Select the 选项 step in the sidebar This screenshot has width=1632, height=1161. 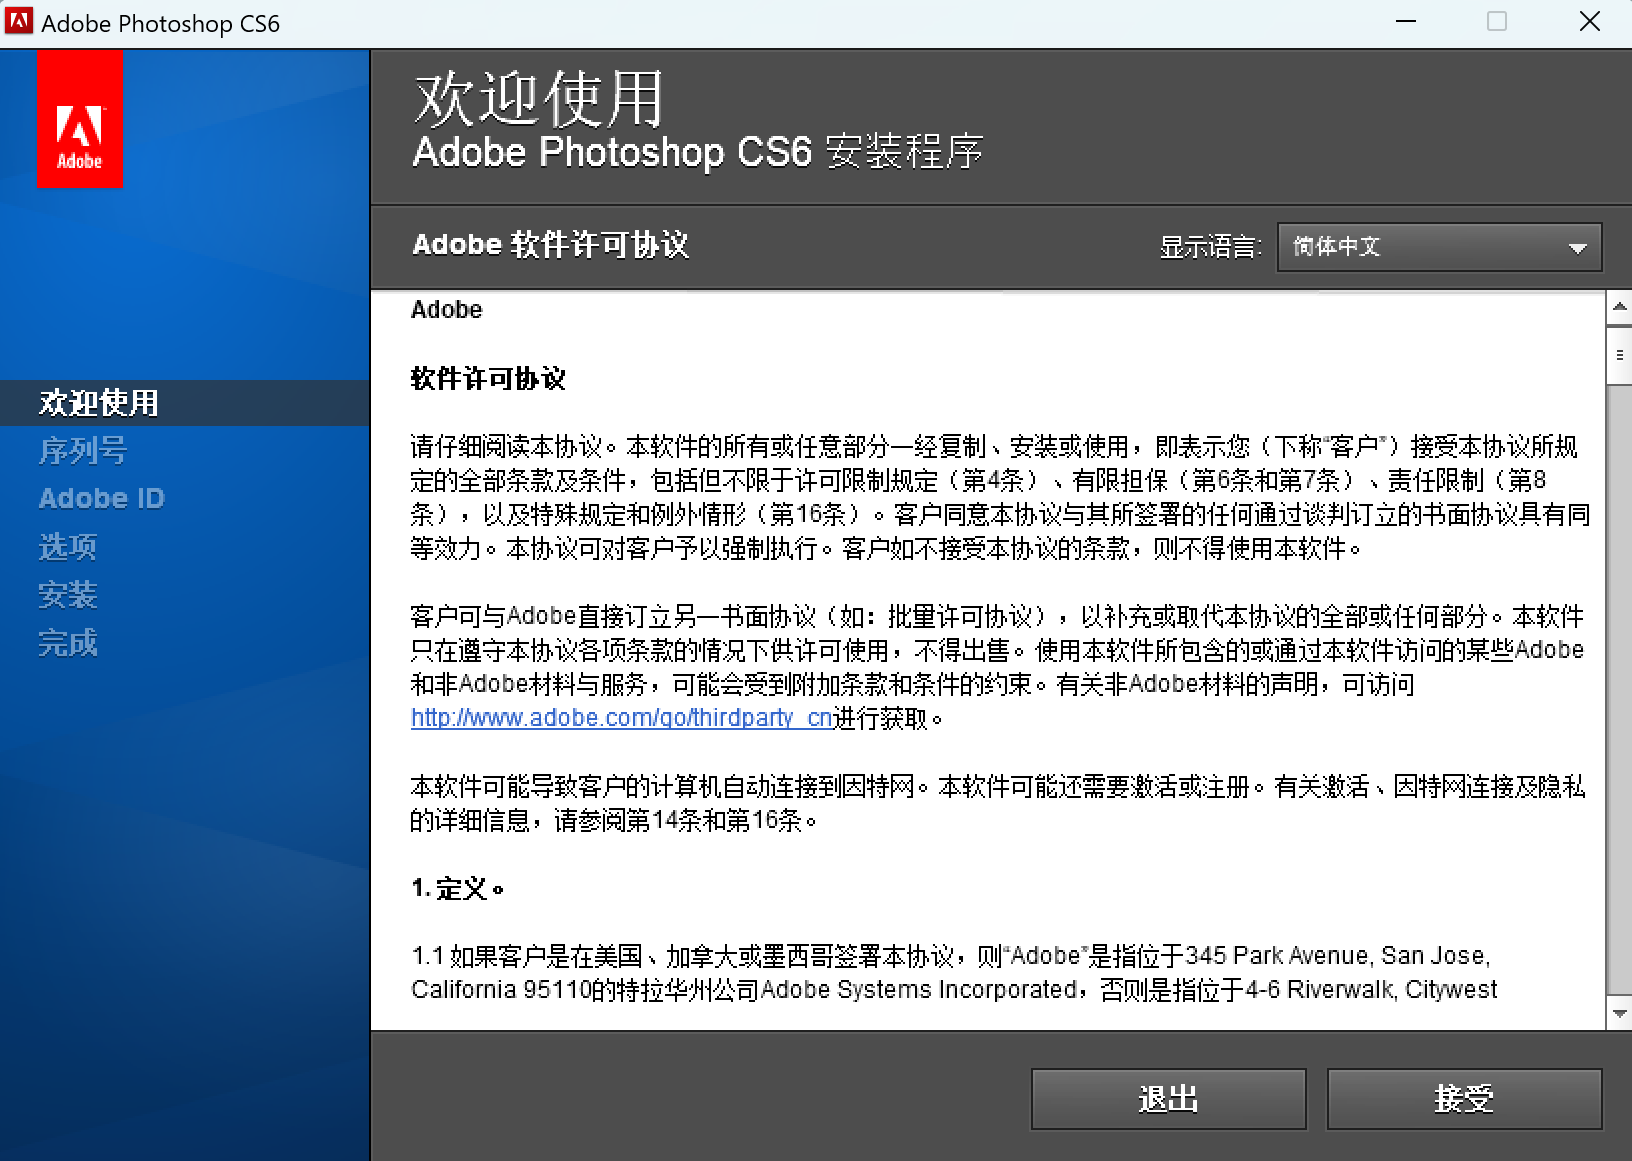66,547
